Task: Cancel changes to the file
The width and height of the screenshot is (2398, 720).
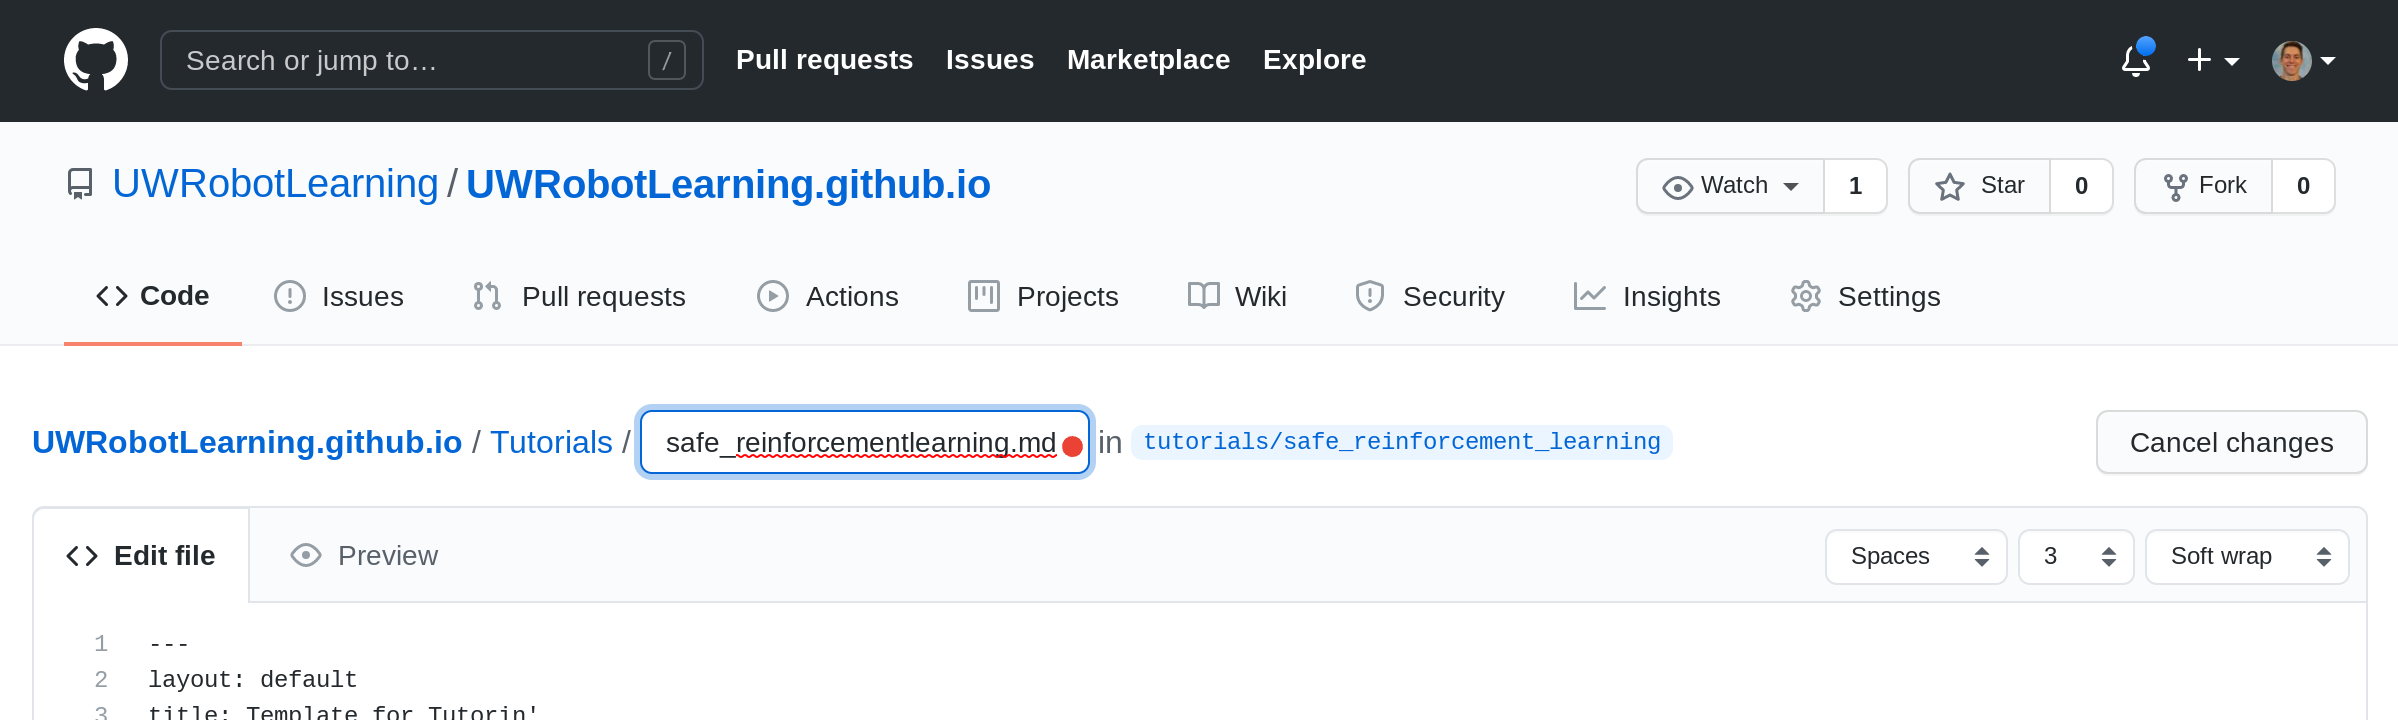Action: [x=2231, y=442]
